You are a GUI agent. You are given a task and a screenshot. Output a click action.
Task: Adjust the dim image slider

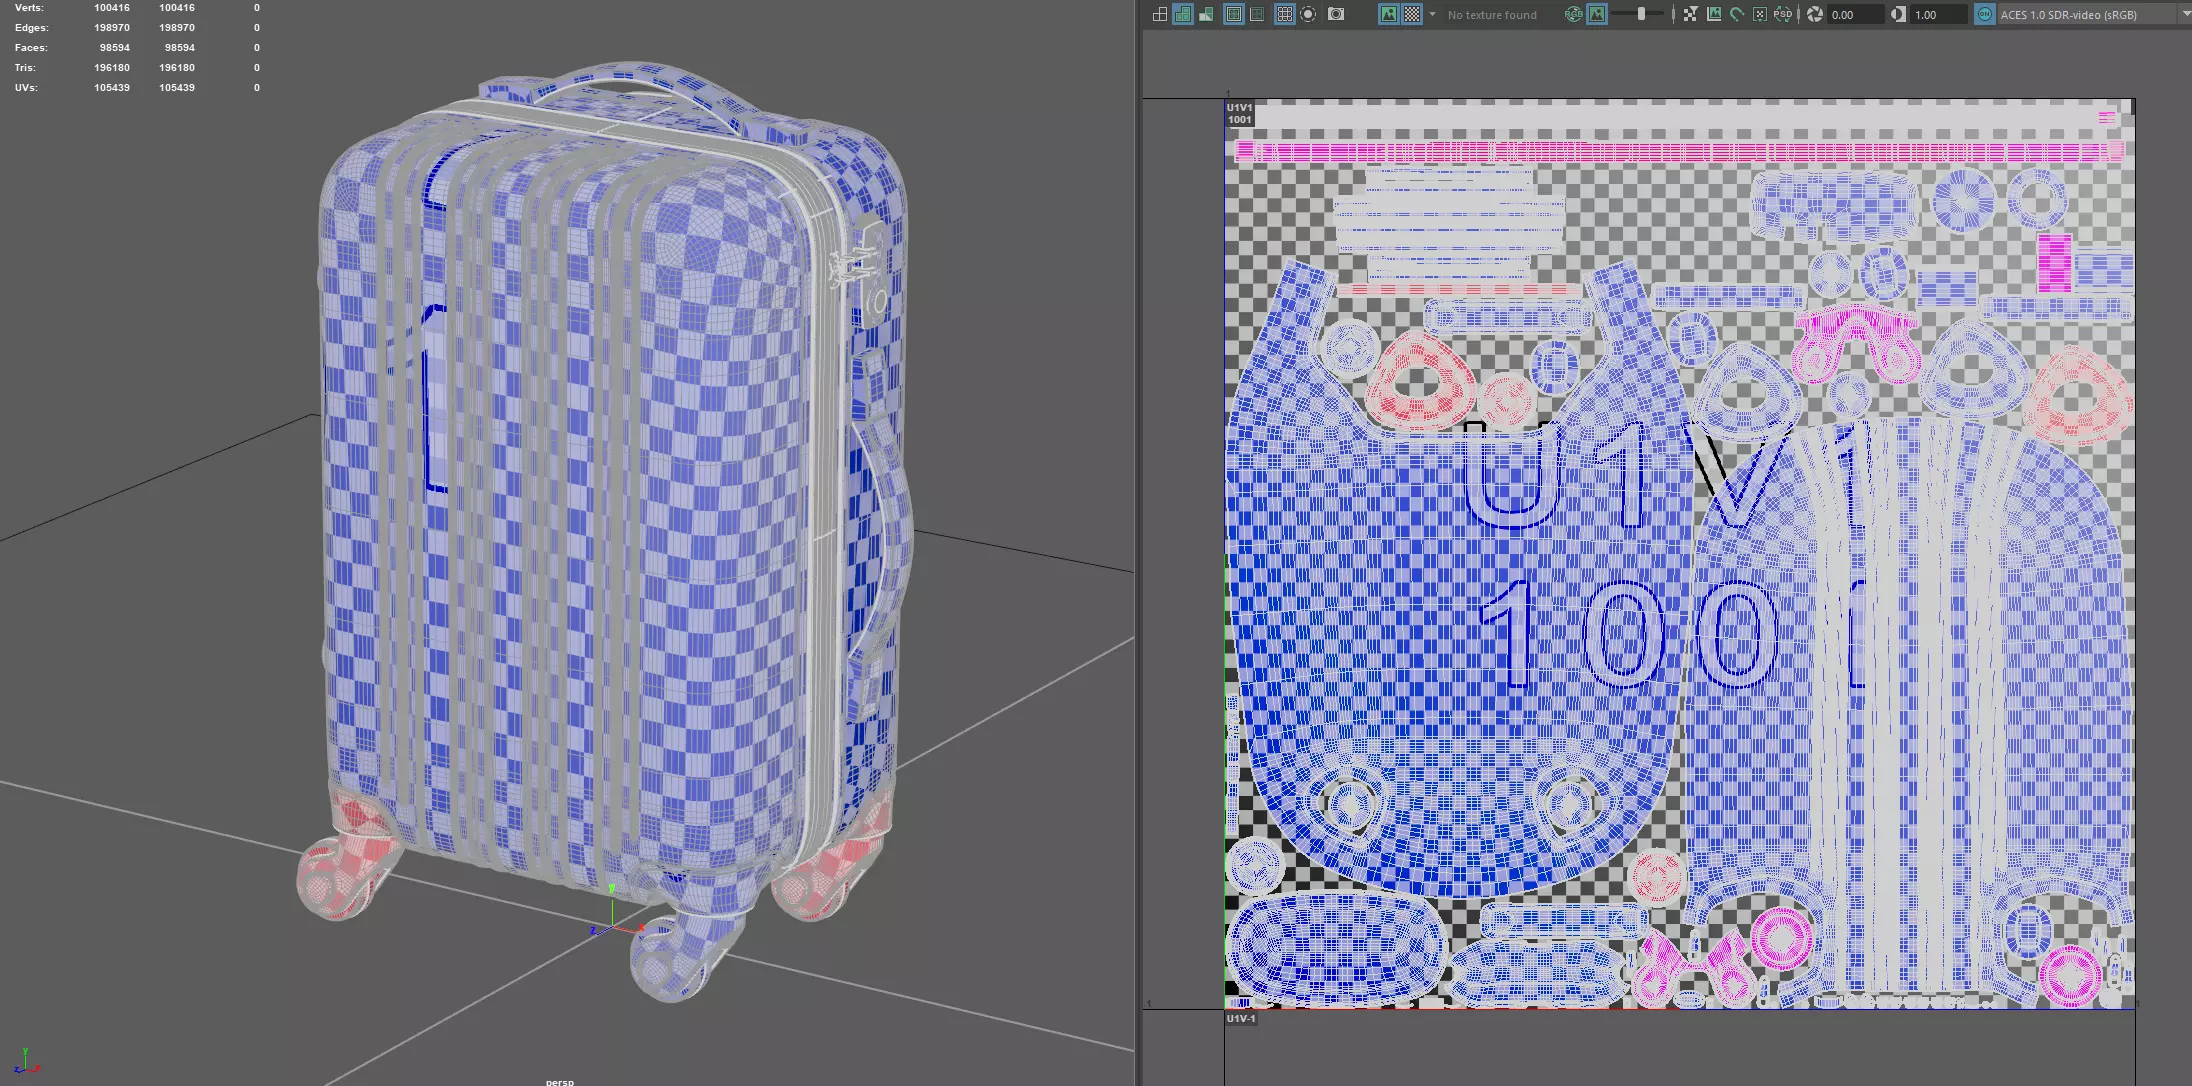[x=1641, y=14]
